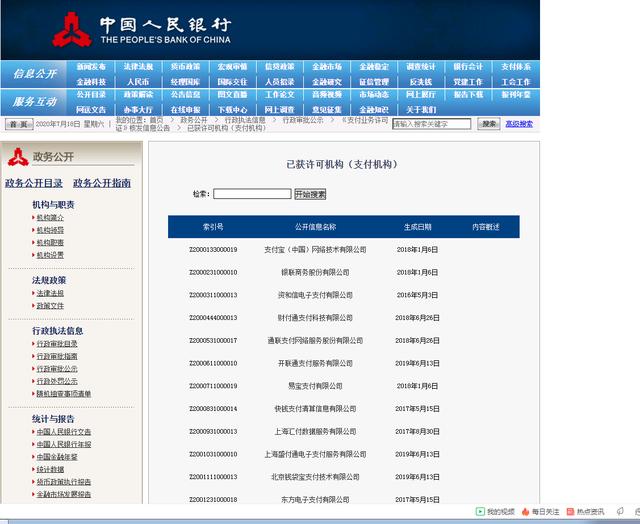
Task: Click the 服务互动 banner label
Action: [35, 102]
